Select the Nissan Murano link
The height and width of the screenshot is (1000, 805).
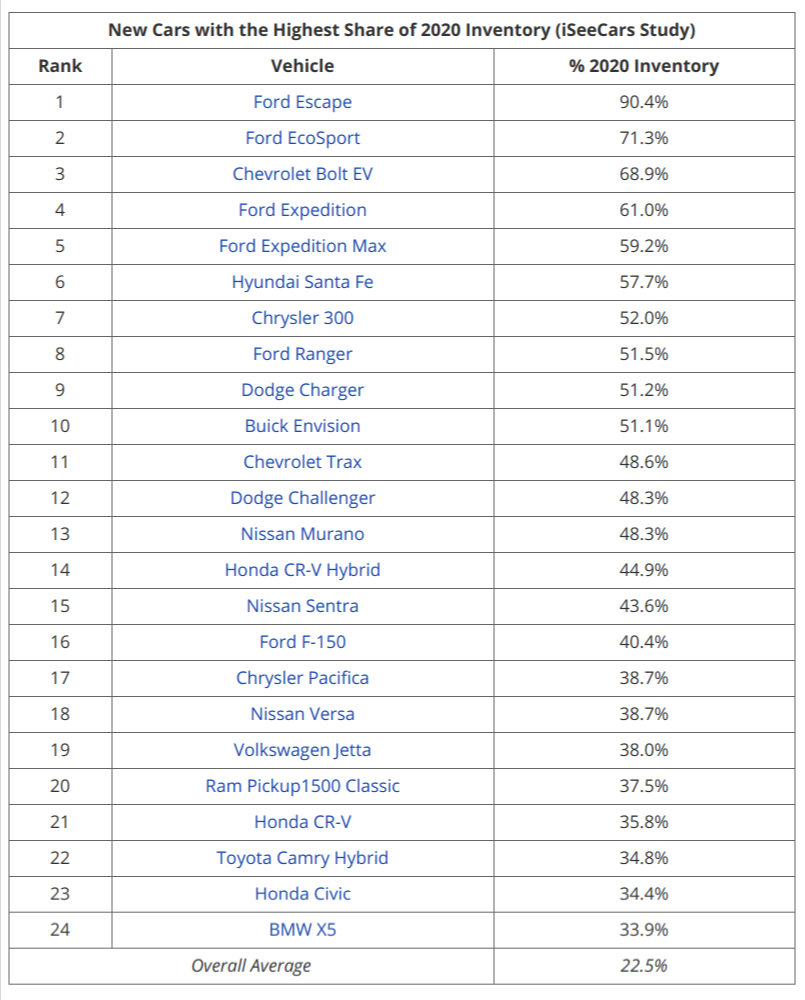302,534
